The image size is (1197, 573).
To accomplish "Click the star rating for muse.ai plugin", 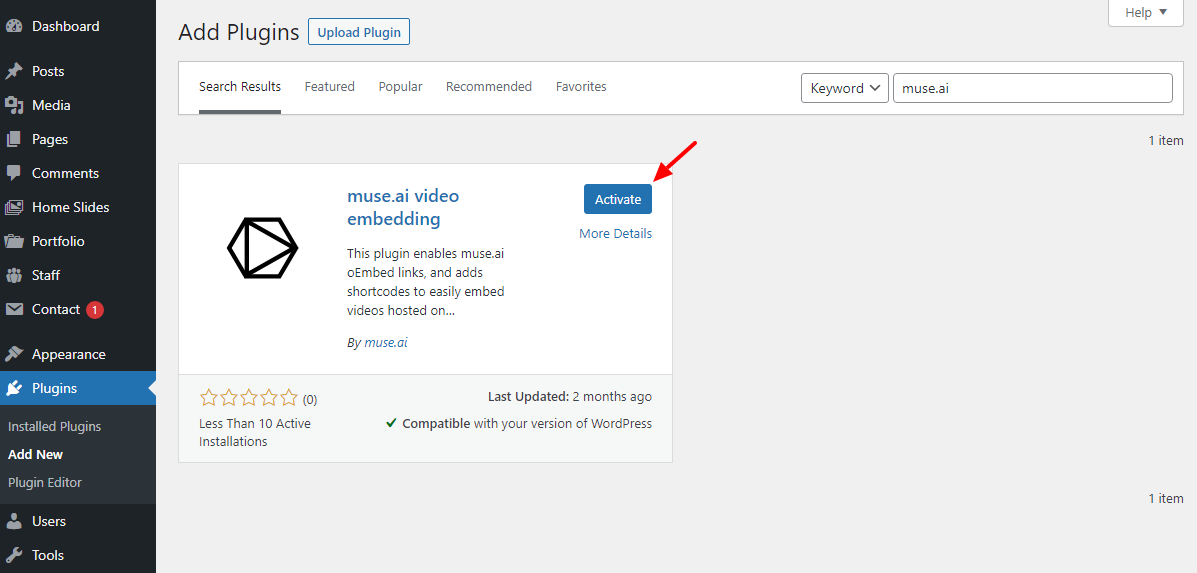I will [248, 398].
